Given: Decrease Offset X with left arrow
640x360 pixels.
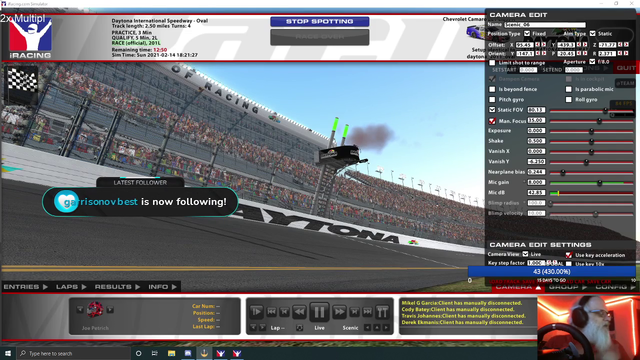Looking at the screenshot, I should click(538, 44).
